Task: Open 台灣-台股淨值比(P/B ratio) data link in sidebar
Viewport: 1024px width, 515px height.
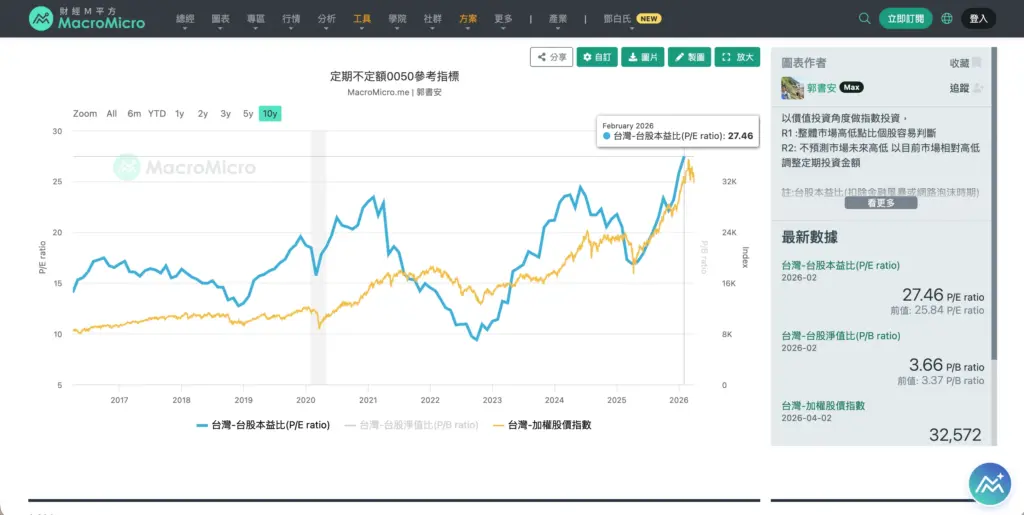Action: coord(840,336)
